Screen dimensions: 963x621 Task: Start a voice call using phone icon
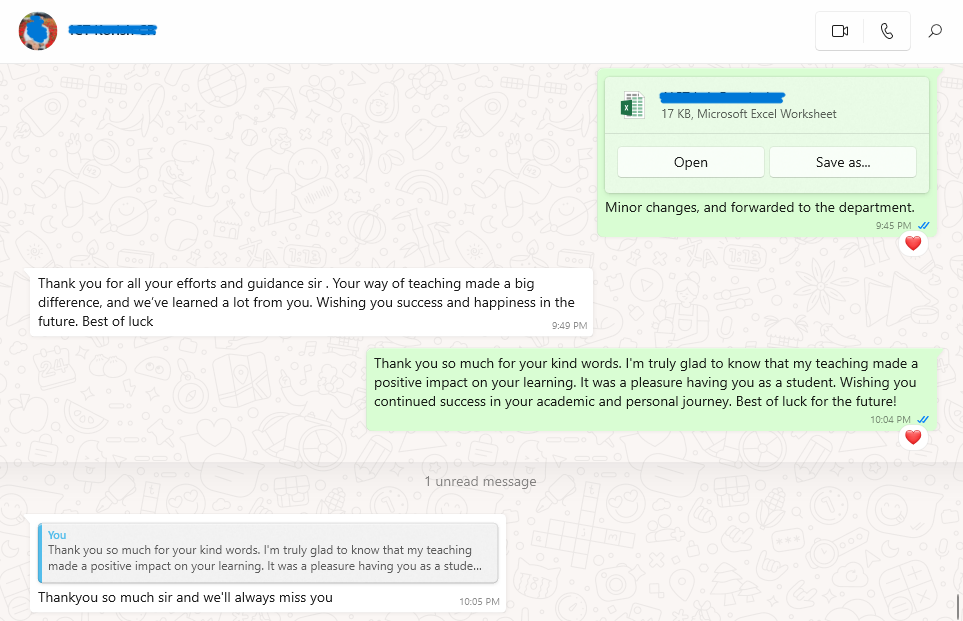click(886, 31)
